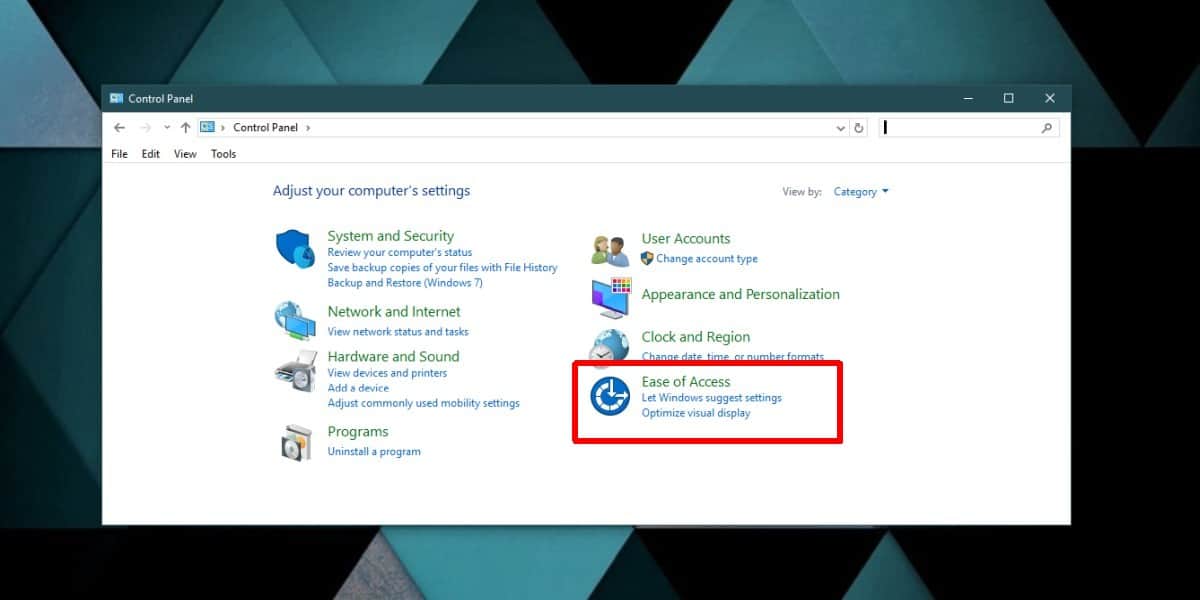Expand the chevron before Control Panel breadcrumb
This screenshot has height=600, width=1200.
(x=223, y=127)
